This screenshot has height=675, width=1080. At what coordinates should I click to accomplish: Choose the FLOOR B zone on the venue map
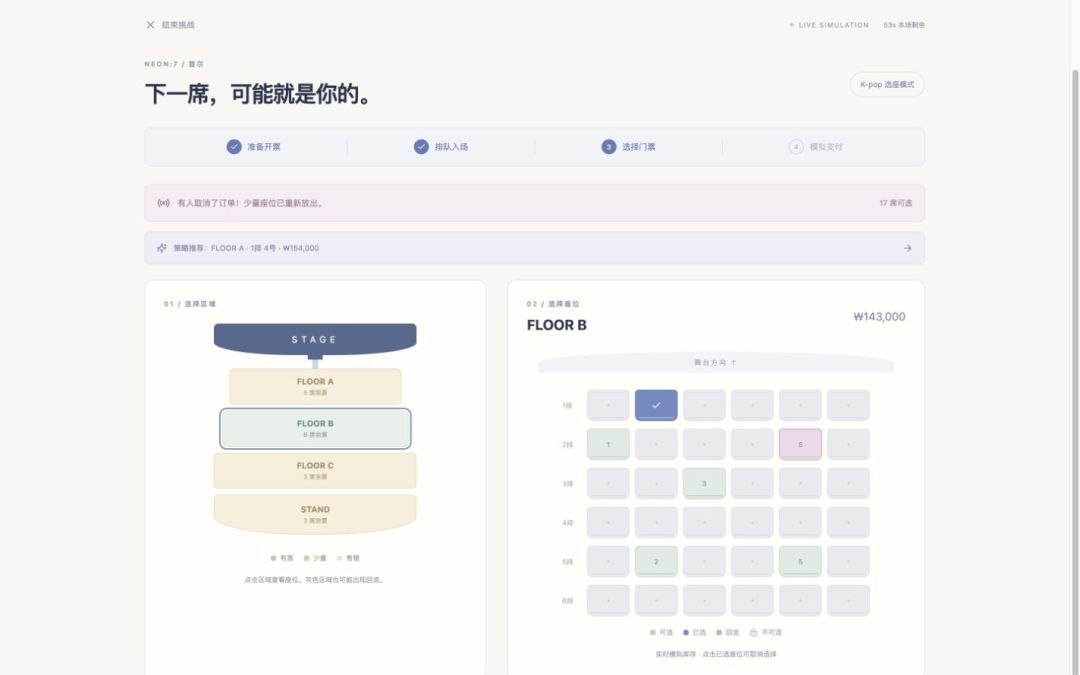(315, 428)
